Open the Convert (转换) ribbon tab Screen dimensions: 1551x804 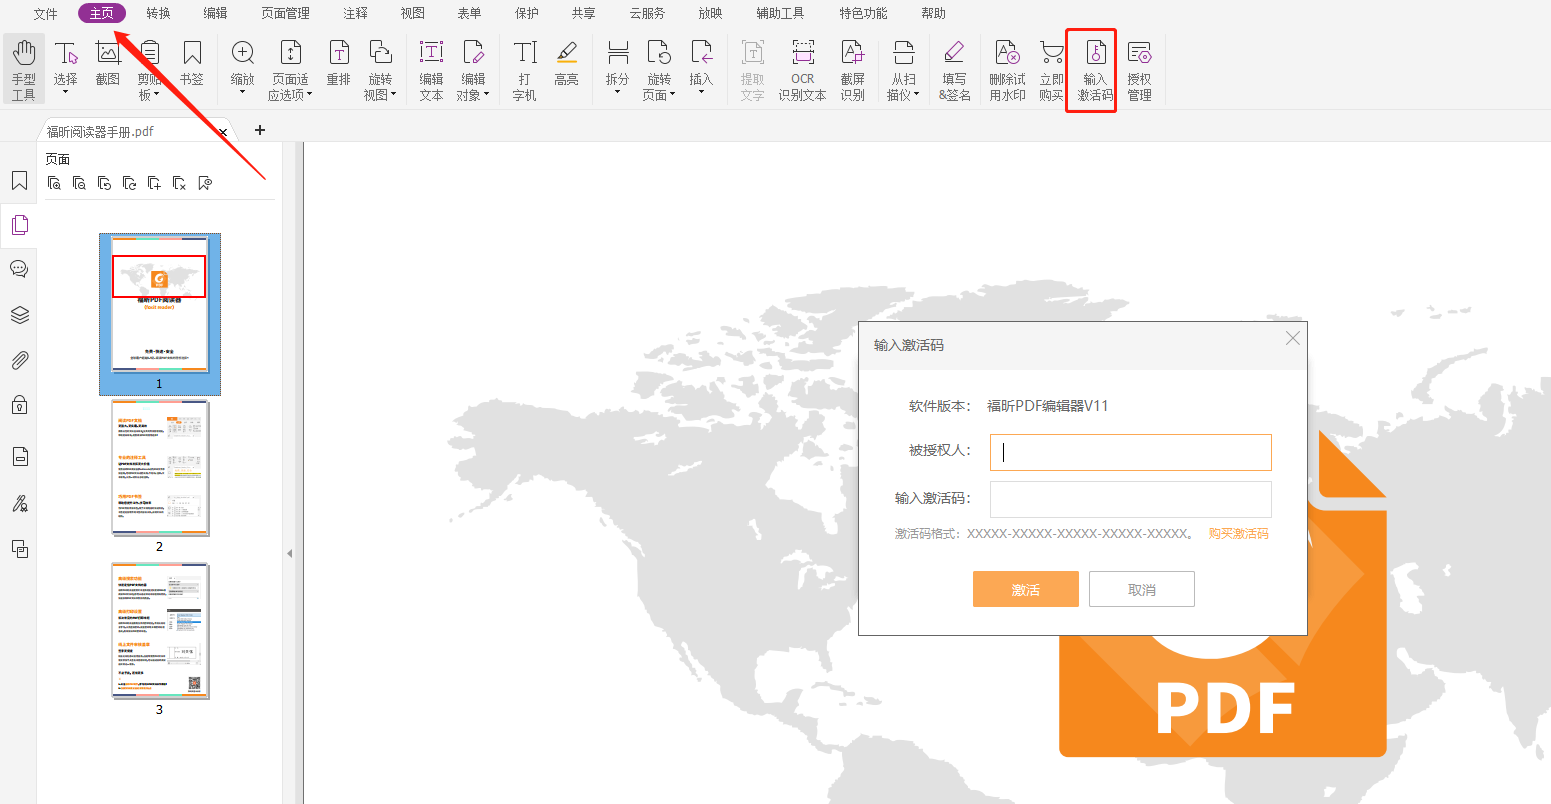tap(158, 13)
